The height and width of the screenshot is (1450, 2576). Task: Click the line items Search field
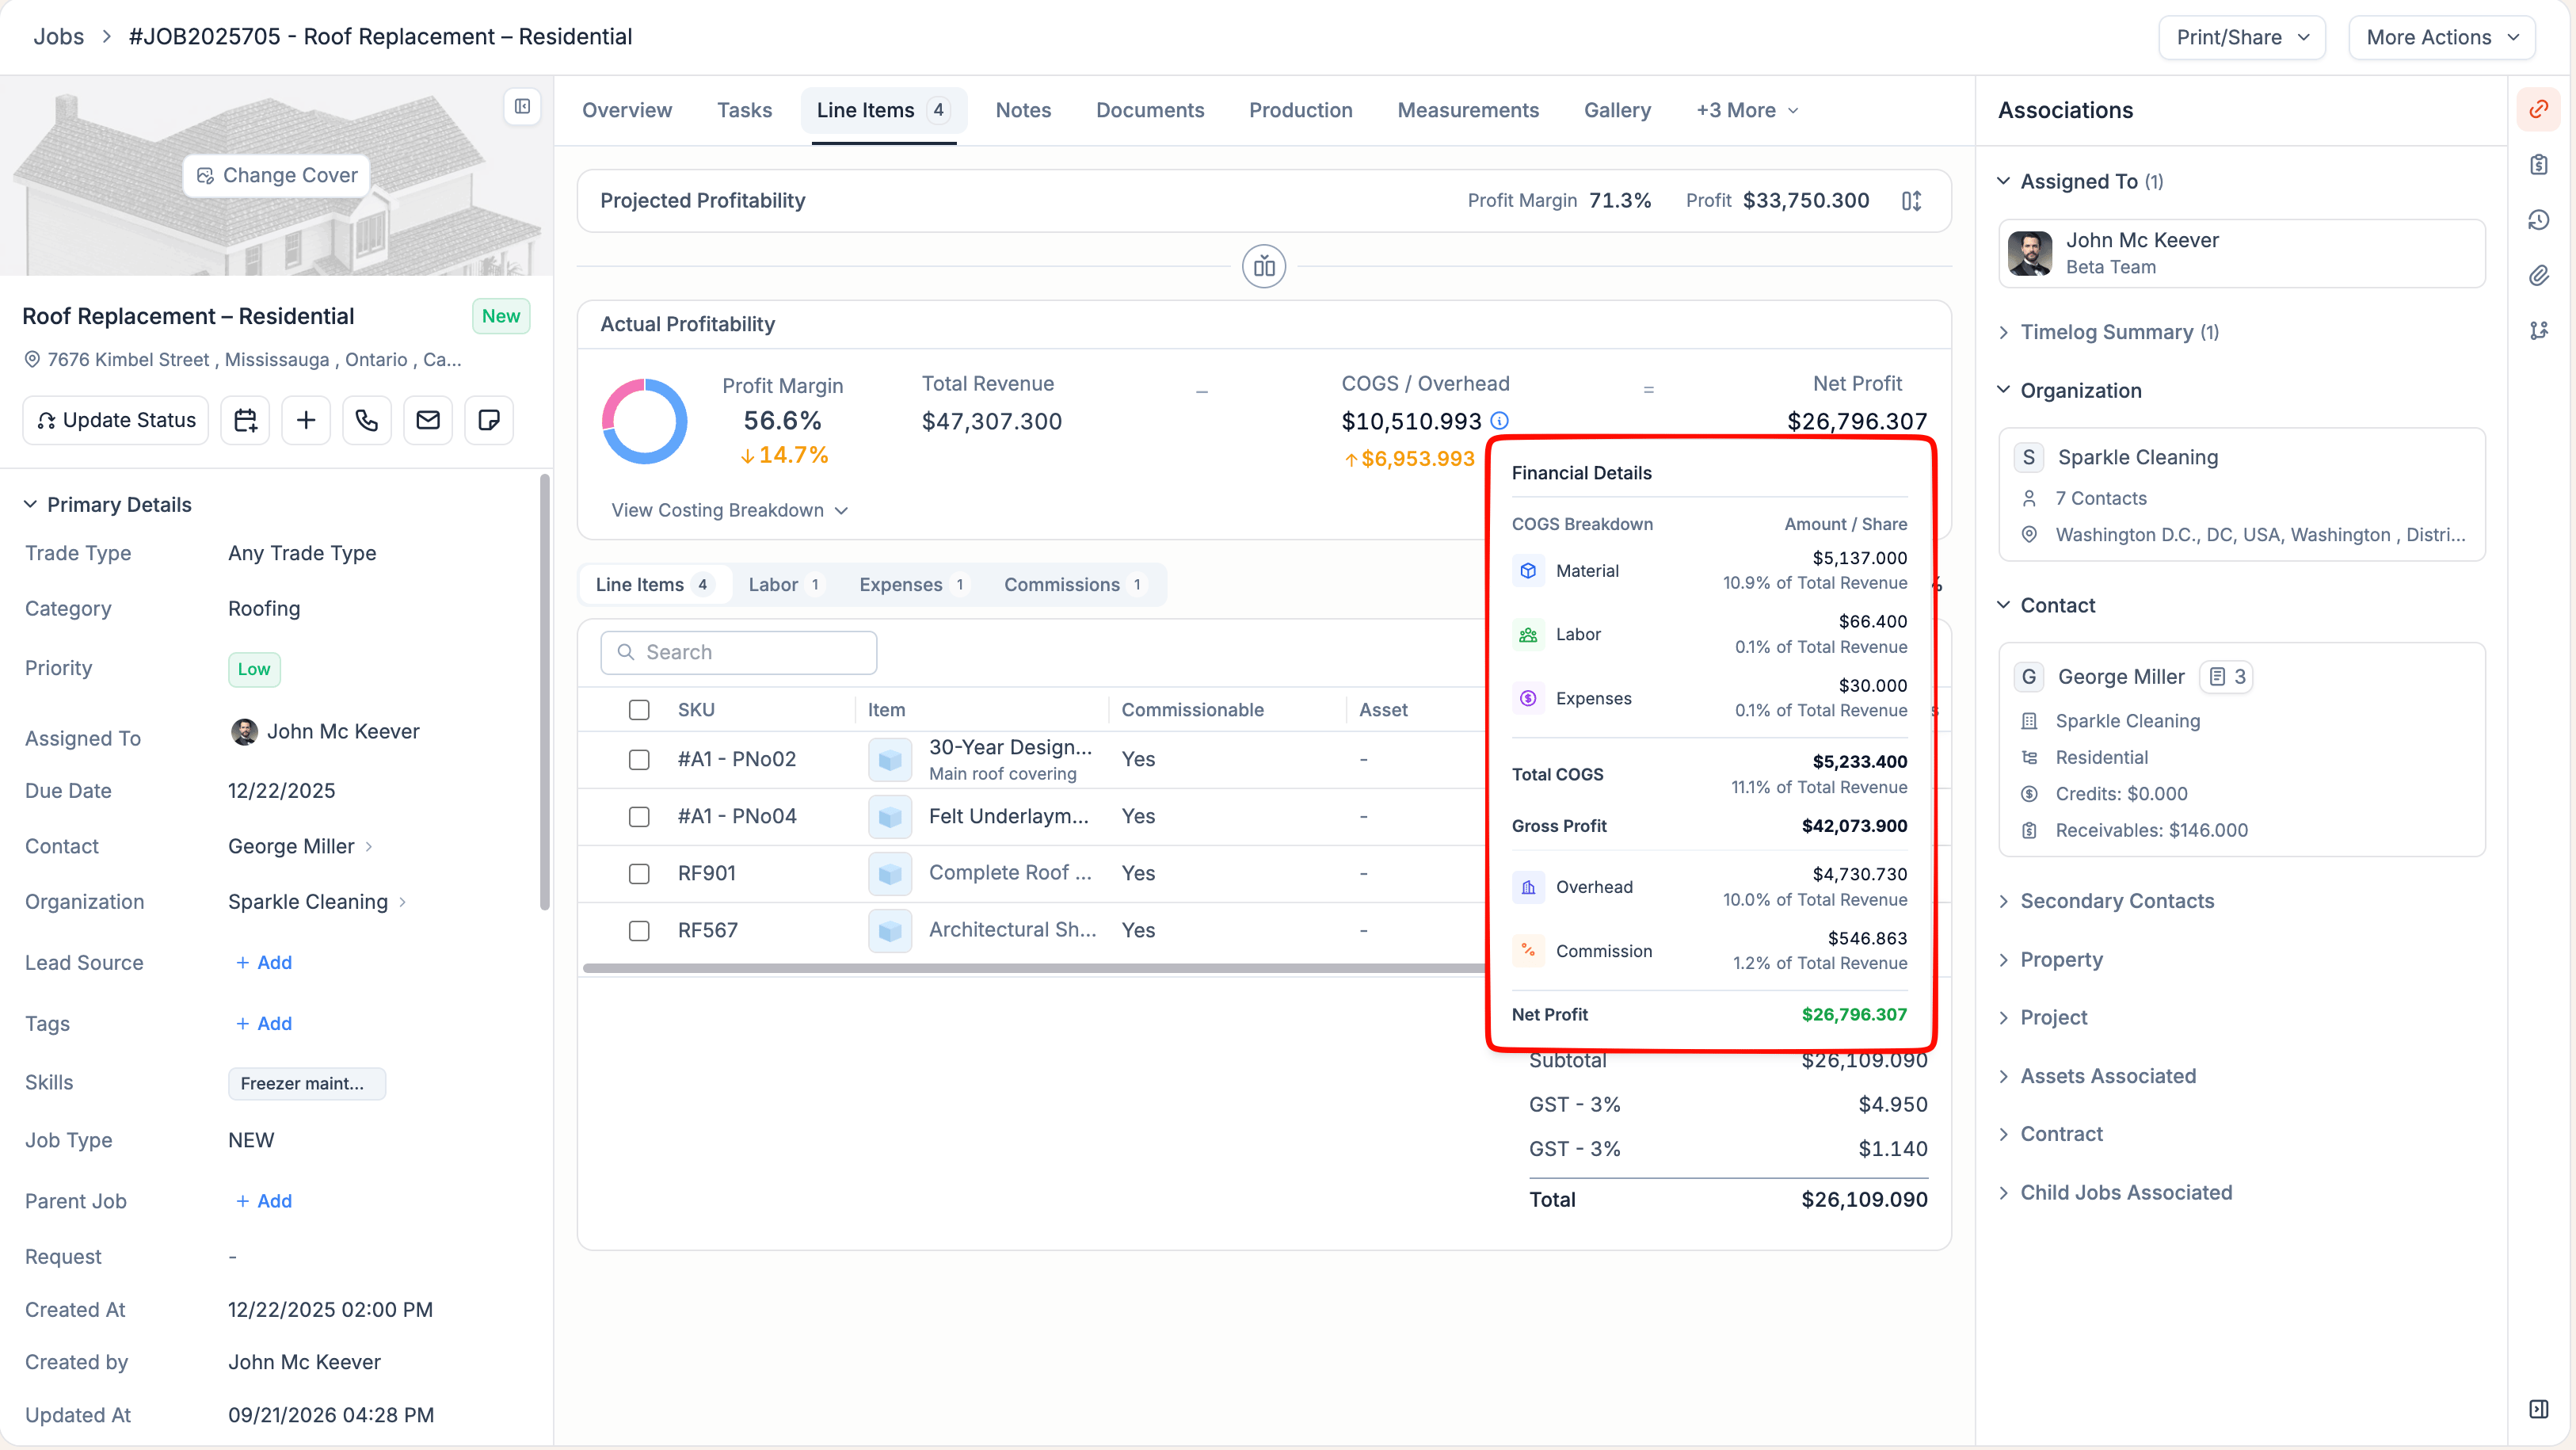[x=739, y=652]
